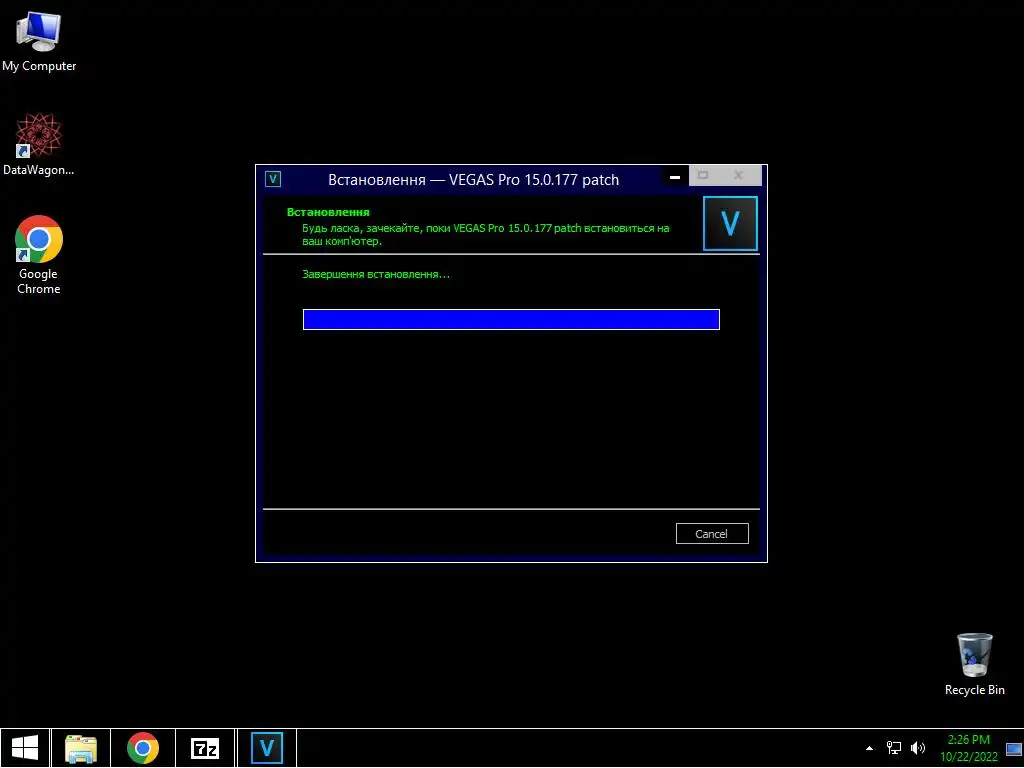Click the installer title bar V icon
This screenshot has width=1024, height=768.
[x=273, y=179]
